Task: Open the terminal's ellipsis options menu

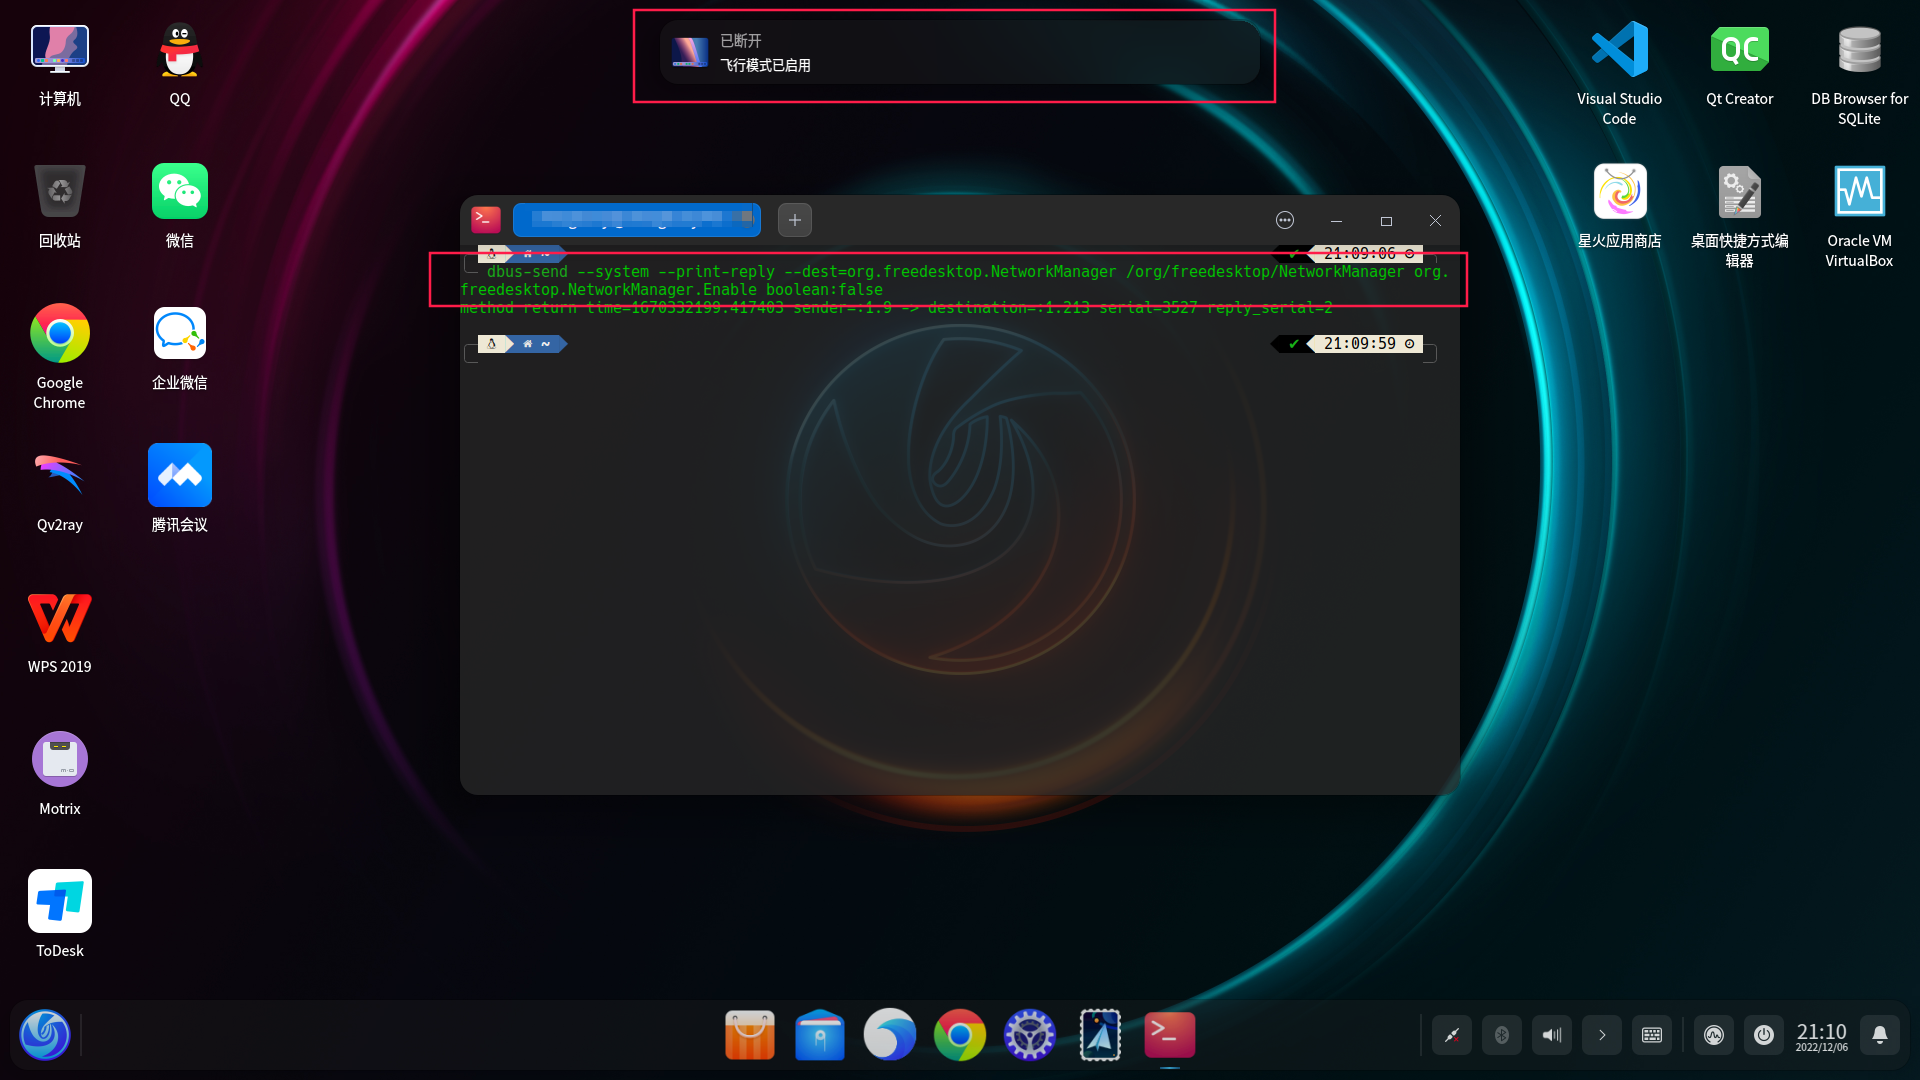Action: click(x=1285, y=220)
